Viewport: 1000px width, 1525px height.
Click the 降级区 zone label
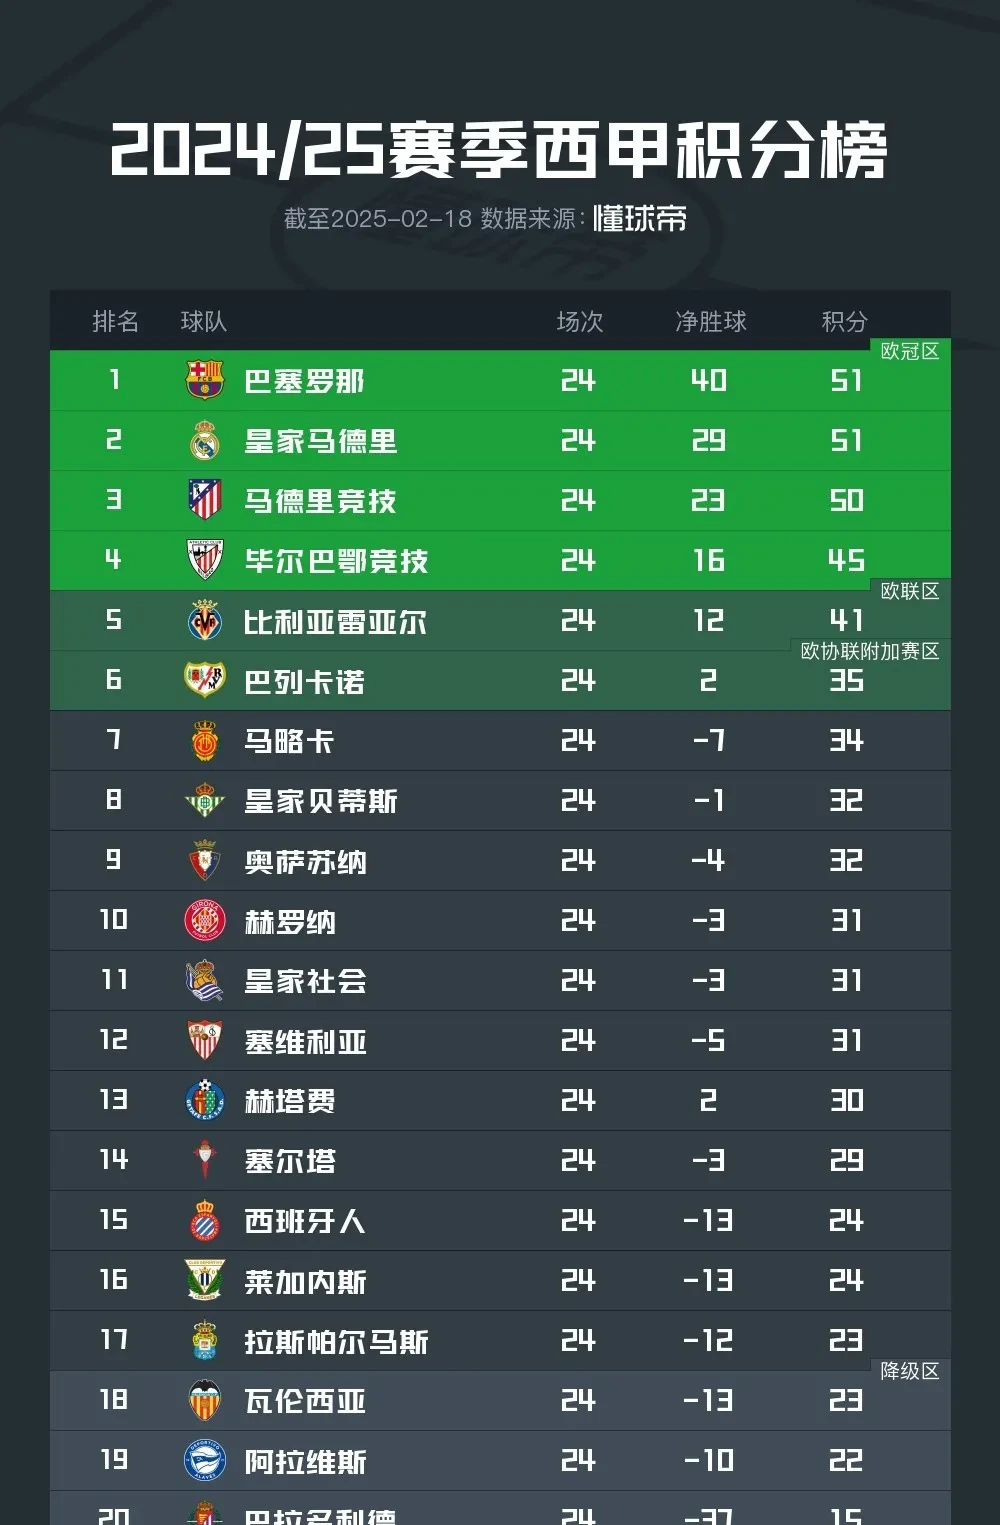click(909, 1371)
